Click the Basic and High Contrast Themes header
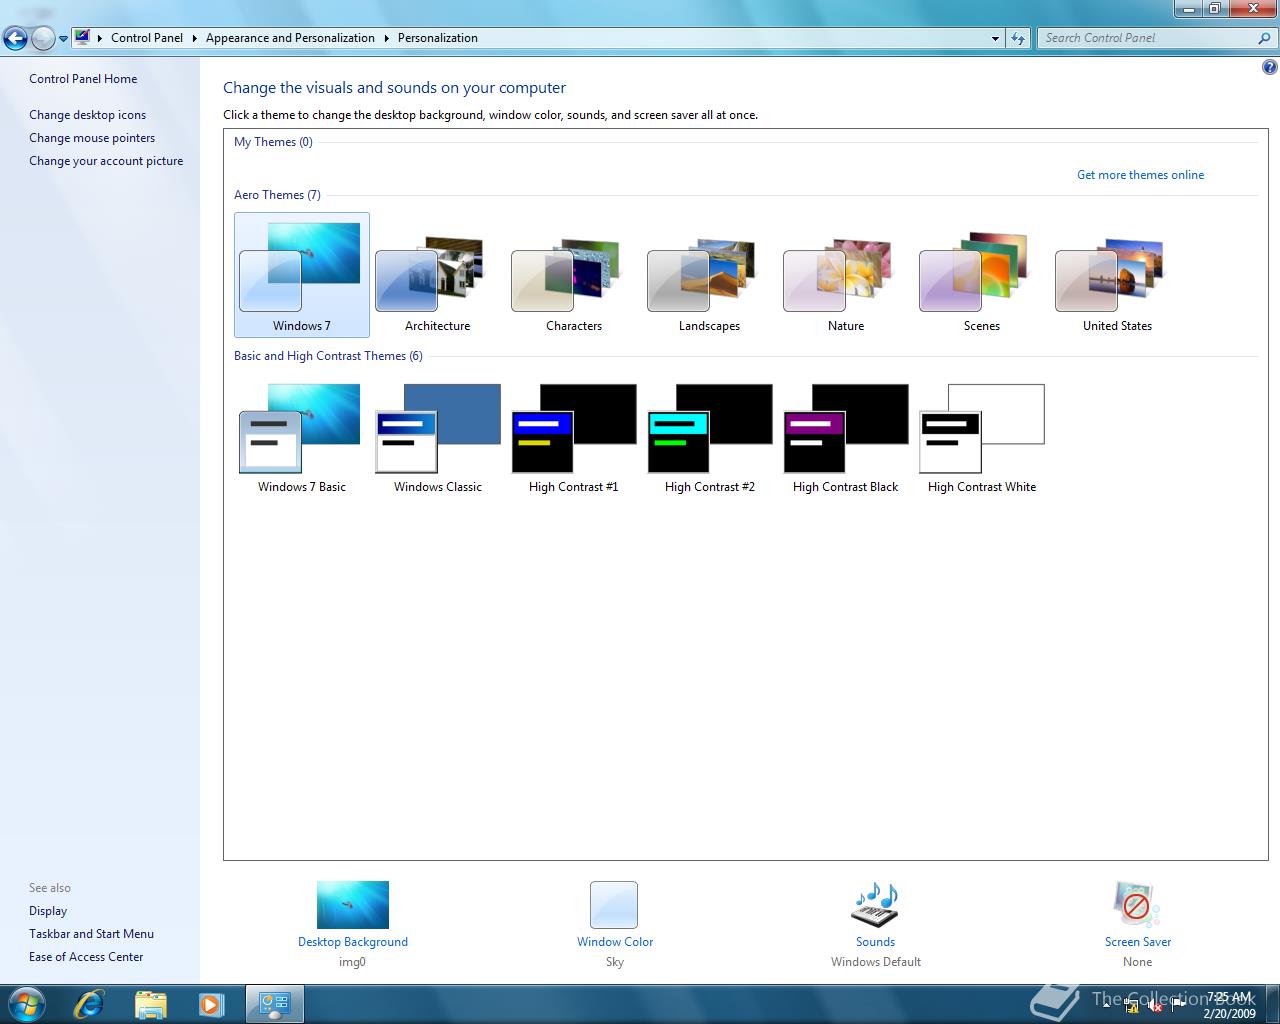The width and height of the screenshot is (1280, 1024). [x=328, y=356]
